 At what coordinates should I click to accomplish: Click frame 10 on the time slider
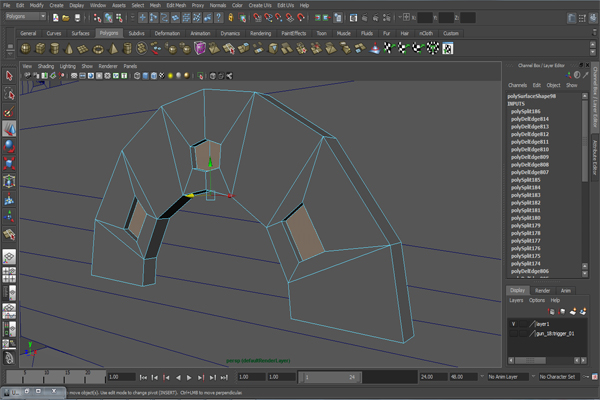click(x=46, y=377)
